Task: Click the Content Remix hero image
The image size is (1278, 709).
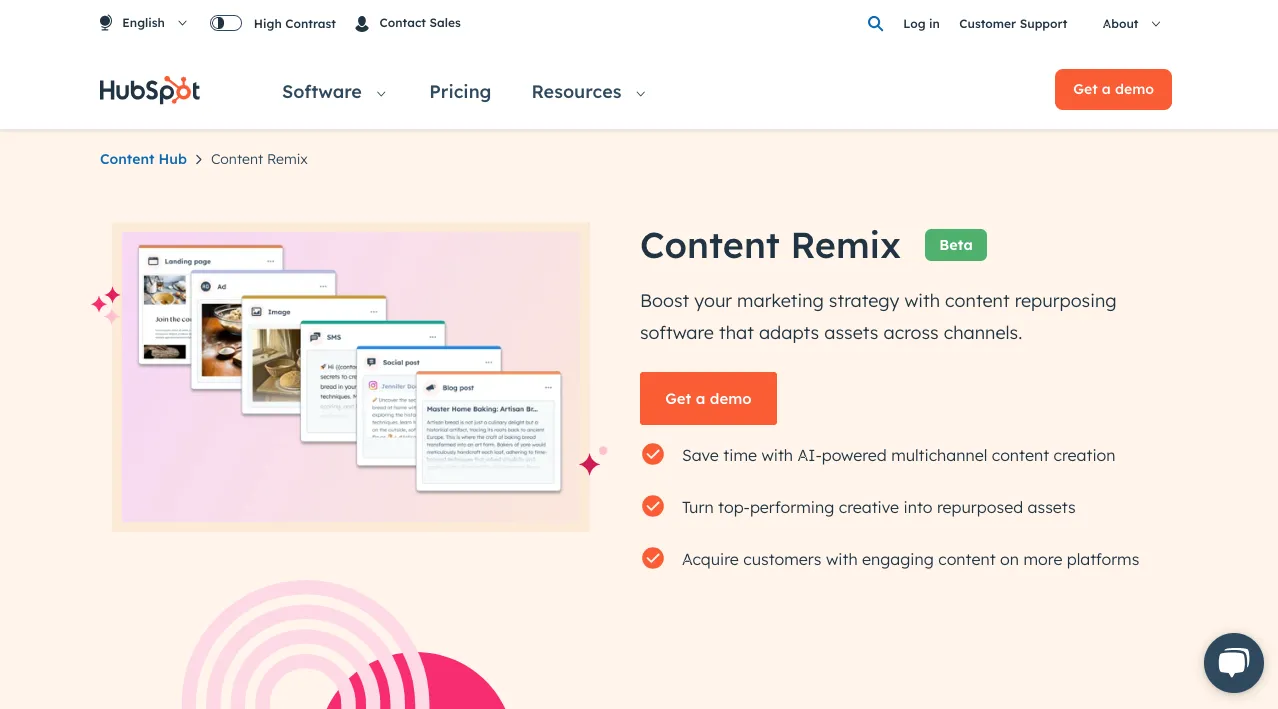Action: 351,377
